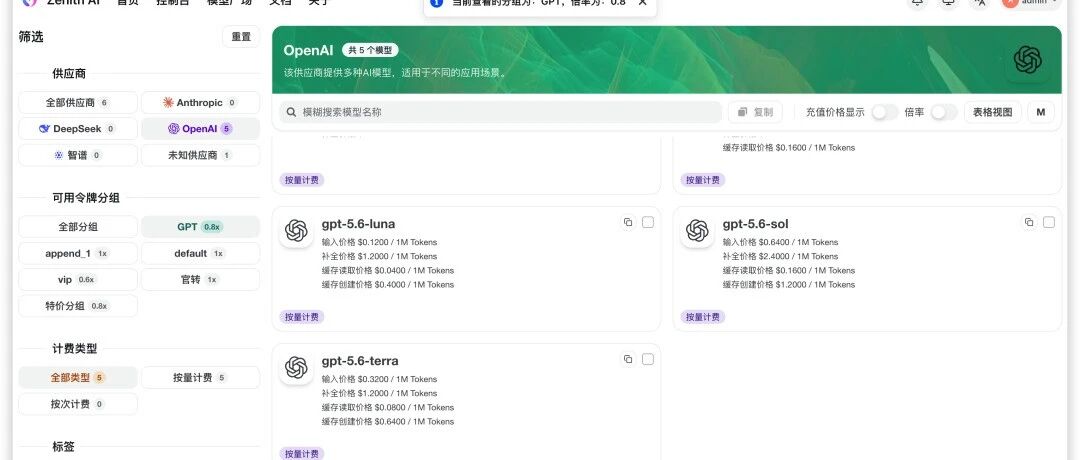Select the gpt-5.6-sol checkbox
This screenshot has height=460, width=1080.
click(x=1048, y=222)
